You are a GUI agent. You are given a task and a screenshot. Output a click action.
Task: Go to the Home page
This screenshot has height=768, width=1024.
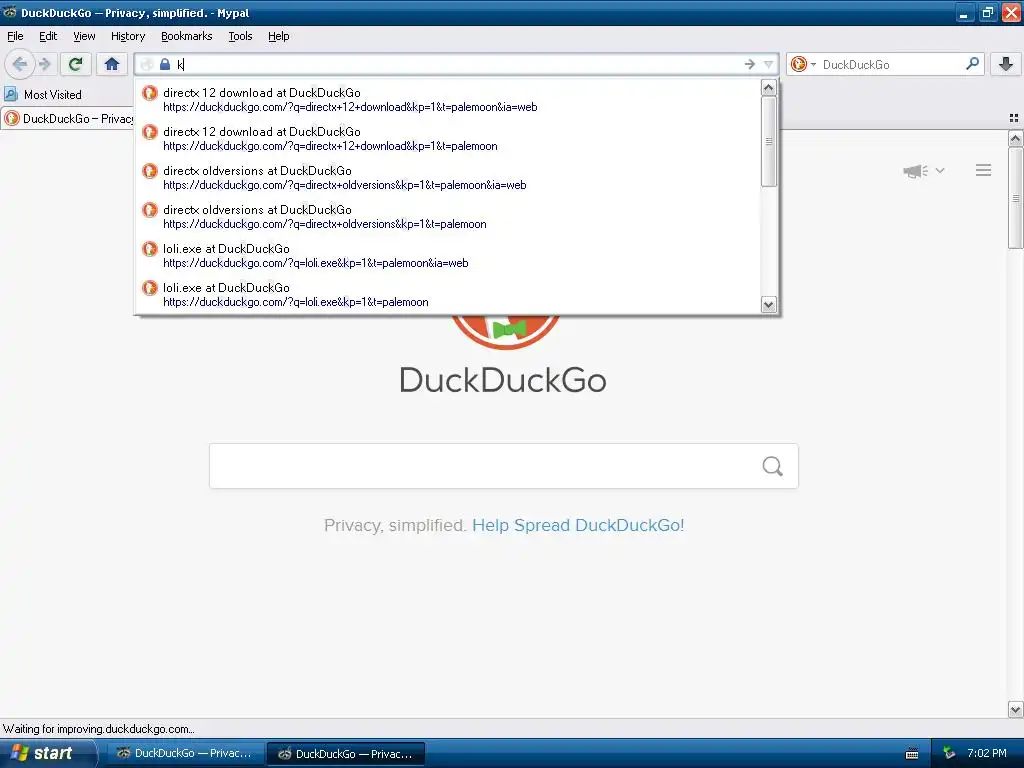(112, 64)
